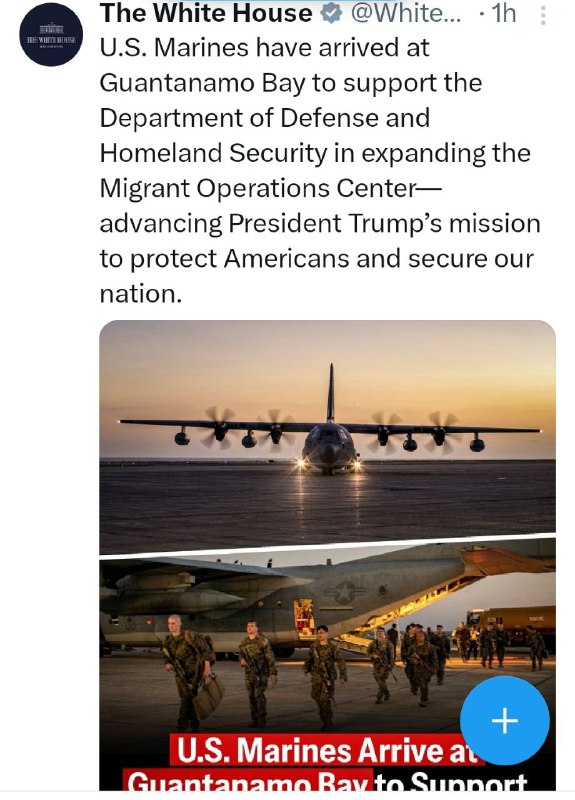Tap the star insignia on aircraft fuselage

(345, 593)
